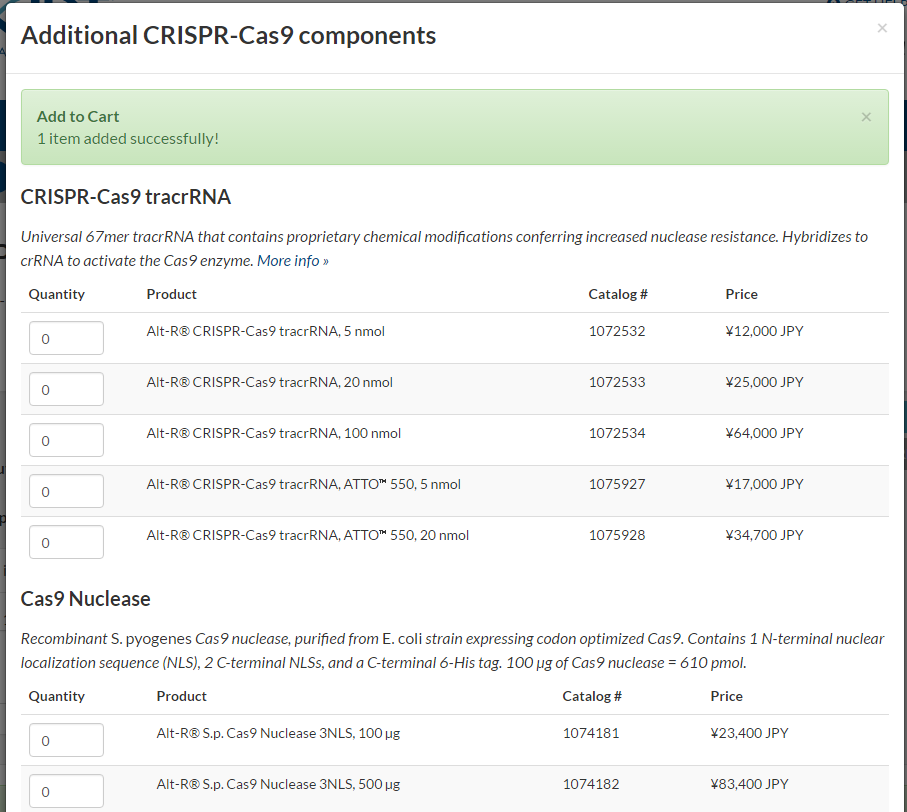907x812 pixels.
Task: Select product name tracrRNA, ATTO 550, 20 nmol
Action: tap(308, 535)
